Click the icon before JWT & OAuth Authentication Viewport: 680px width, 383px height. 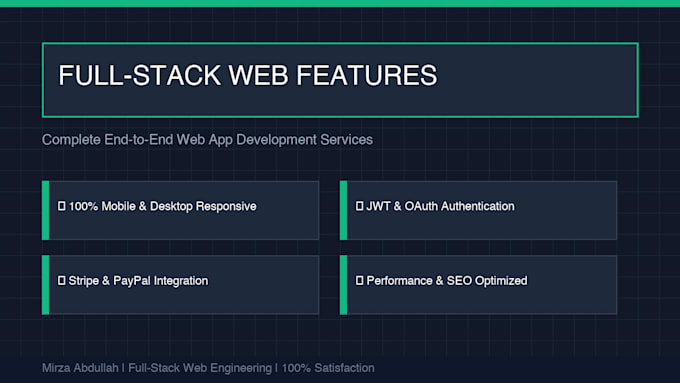click(360, 206)
